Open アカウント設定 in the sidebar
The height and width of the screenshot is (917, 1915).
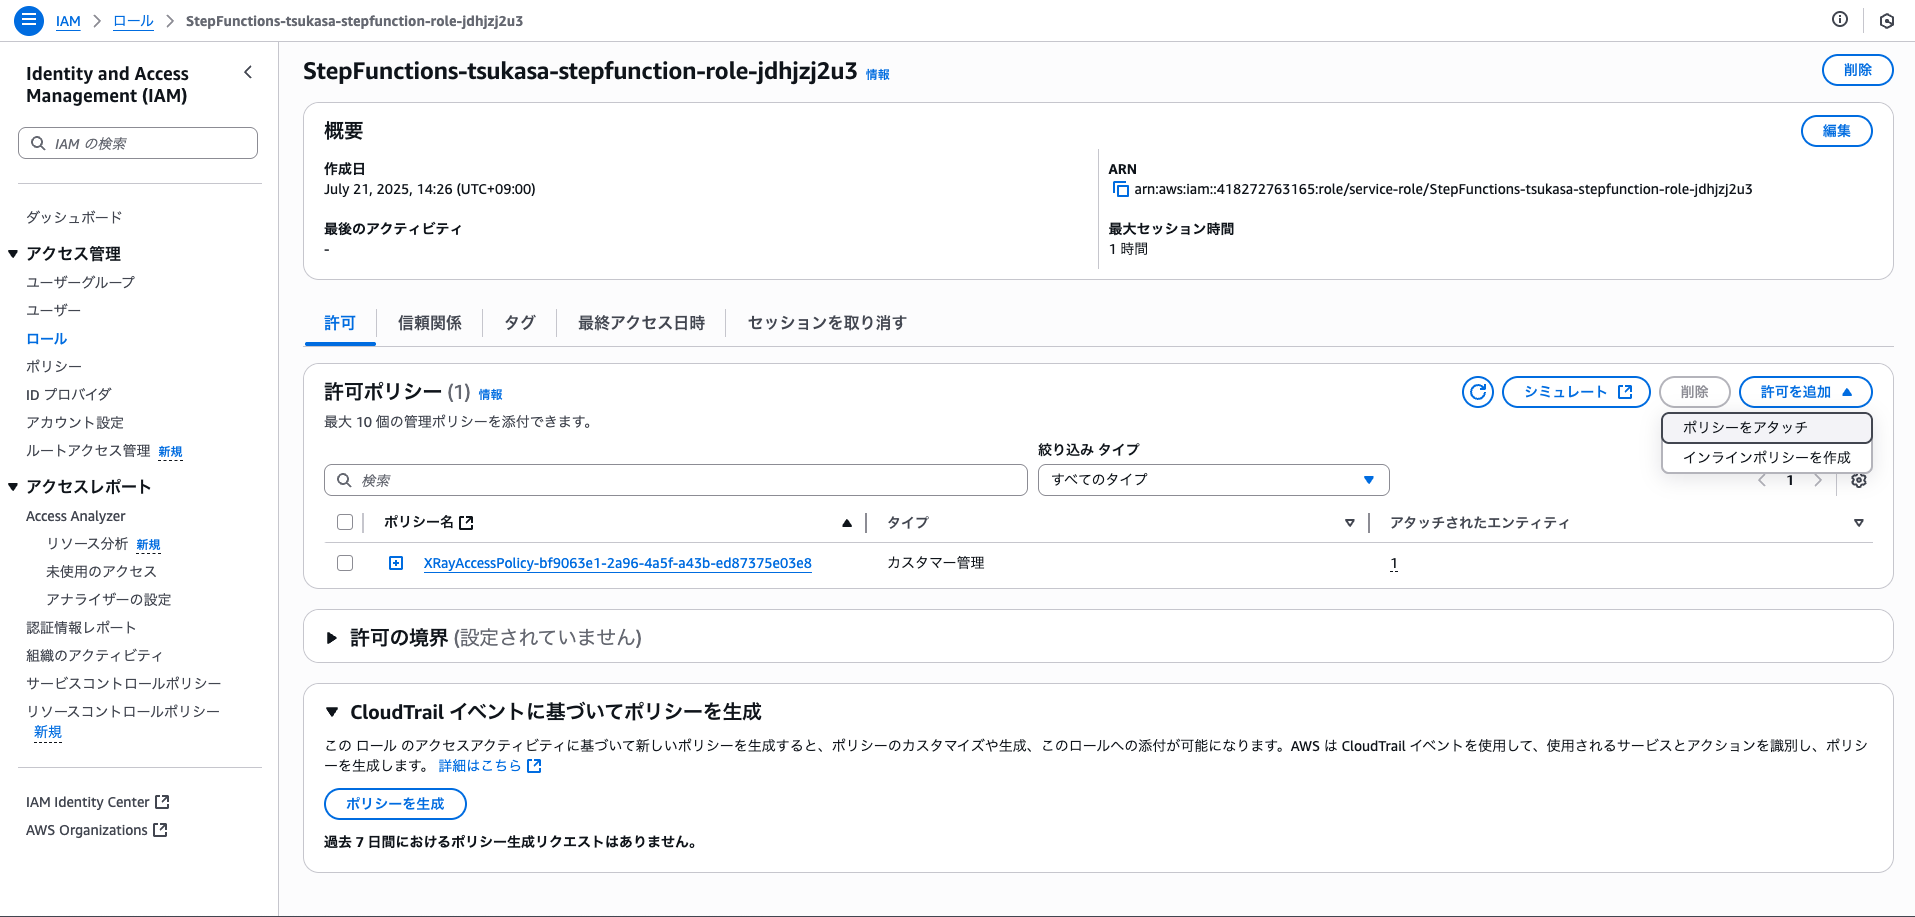point(75,422)
